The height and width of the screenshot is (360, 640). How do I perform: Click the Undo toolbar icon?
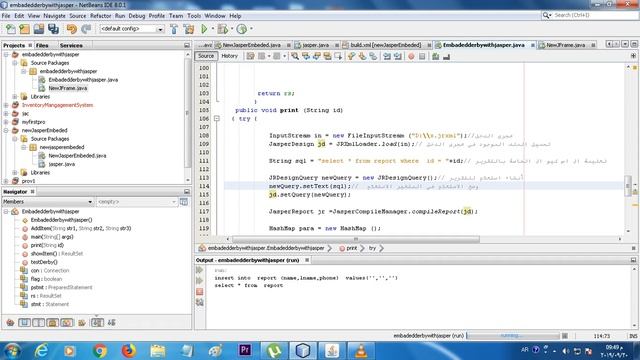tap(71, 29)
